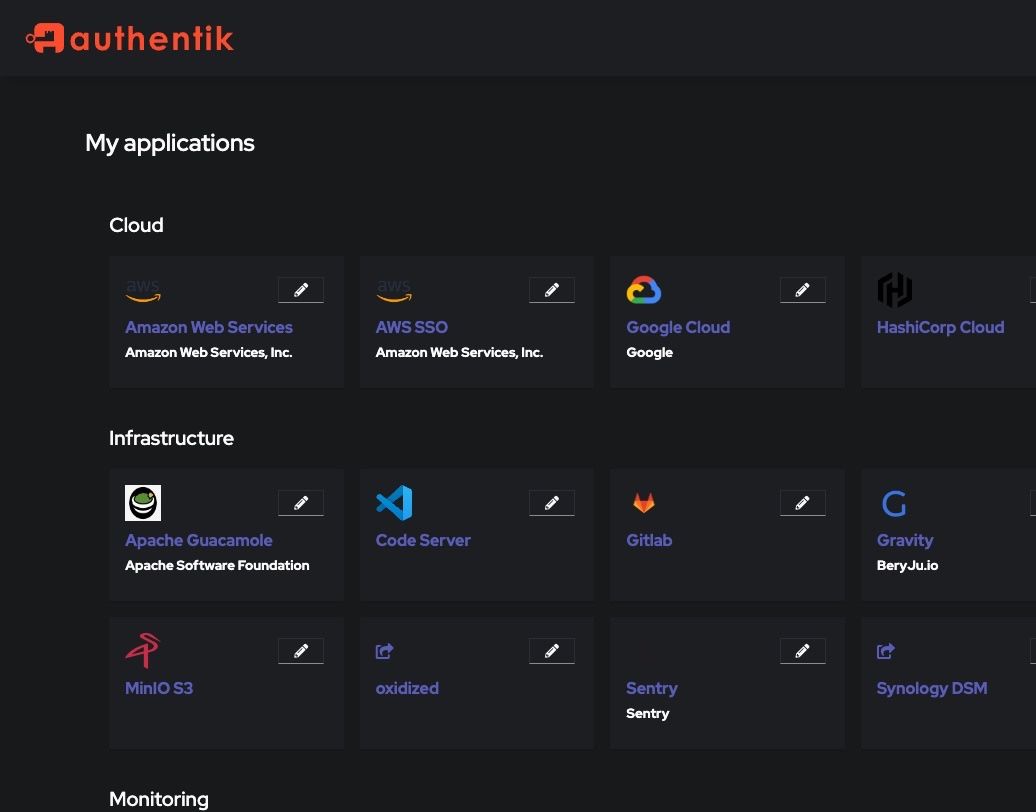Click the pencil icon on AWS SSO card

tap(552, 290)
